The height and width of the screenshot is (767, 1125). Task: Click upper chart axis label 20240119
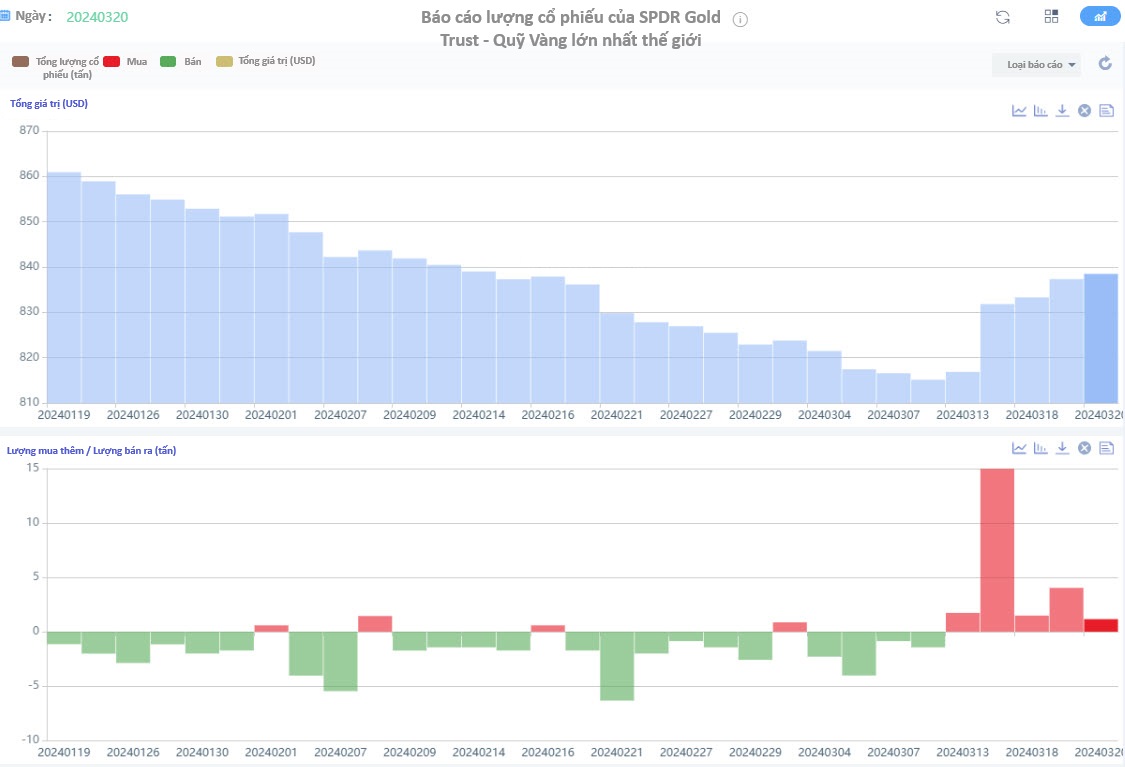coord(64,415)
